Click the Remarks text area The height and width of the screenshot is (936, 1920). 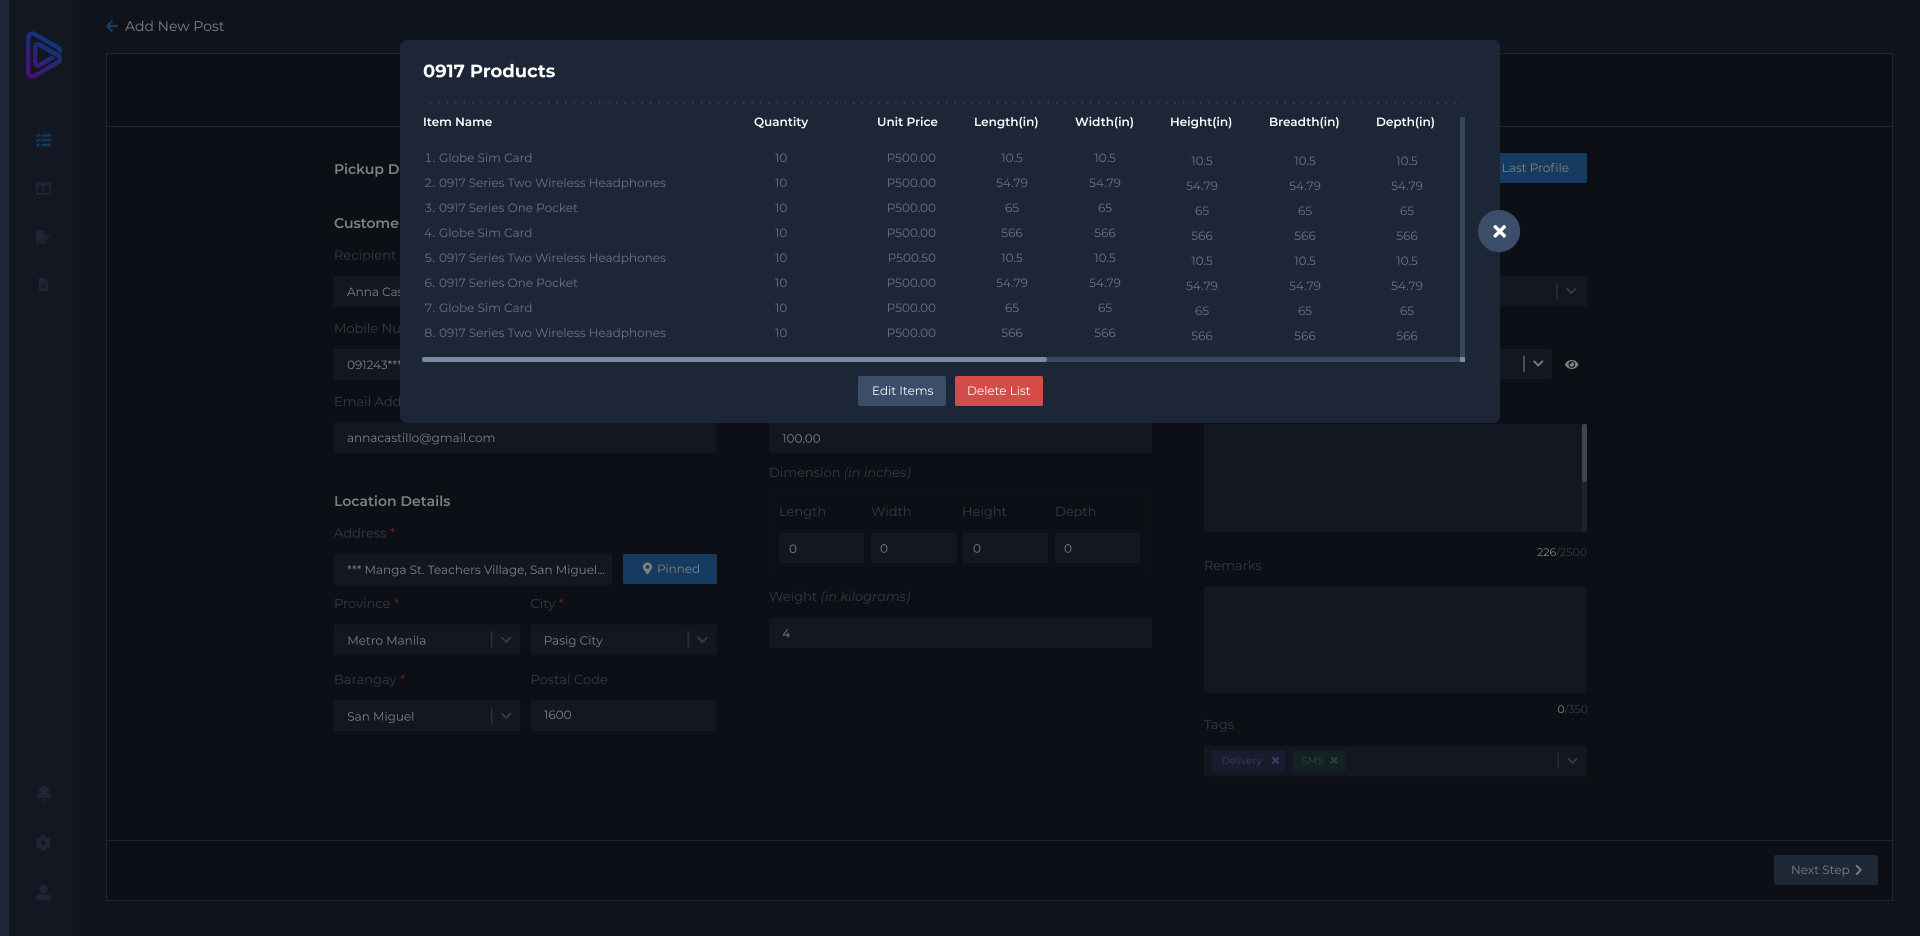(1395, 640)
